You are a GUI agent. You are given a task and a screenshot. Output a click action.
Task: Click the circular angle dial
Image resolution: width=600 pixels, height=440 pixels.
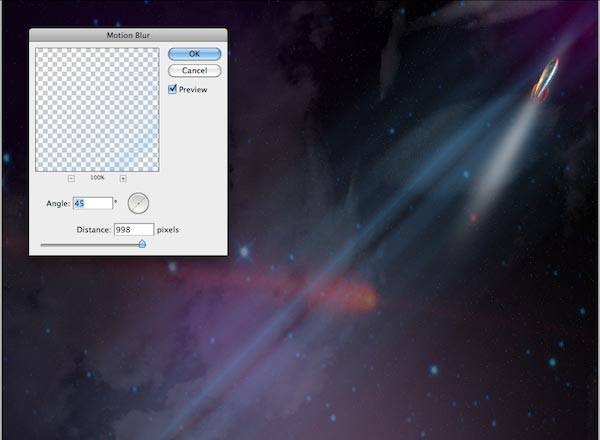[x=139, y=203]
